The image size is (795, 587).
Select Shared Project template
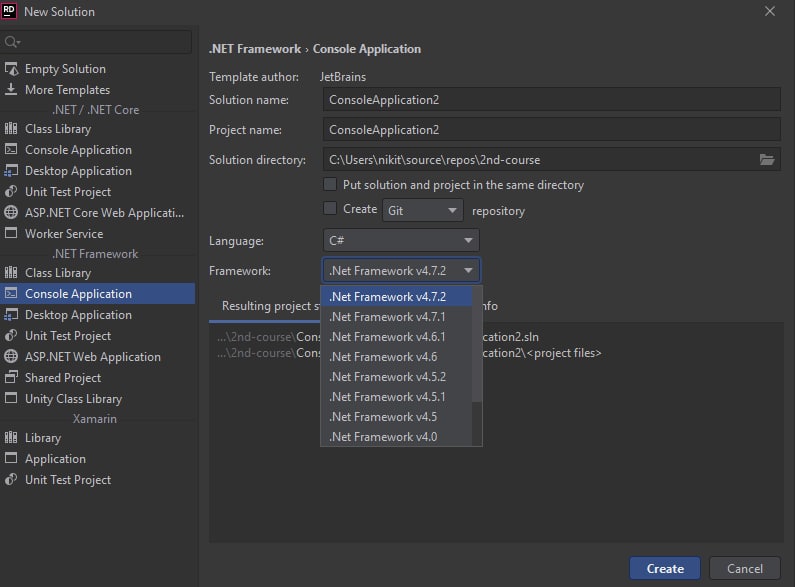coord(97,377)
